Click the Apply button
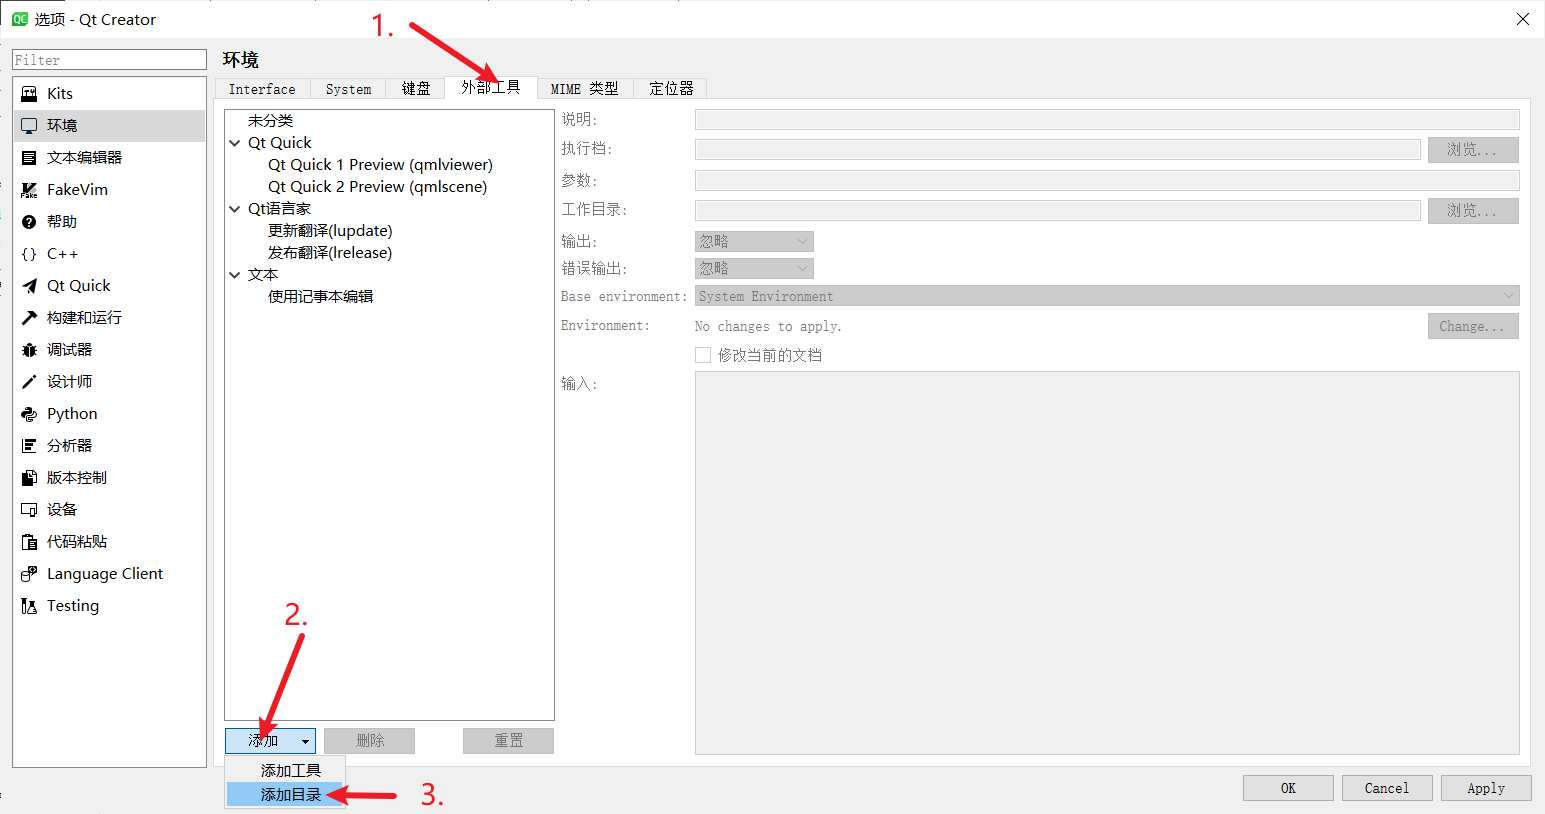The image size is (1545, 814). click(x=1486, y=788)
